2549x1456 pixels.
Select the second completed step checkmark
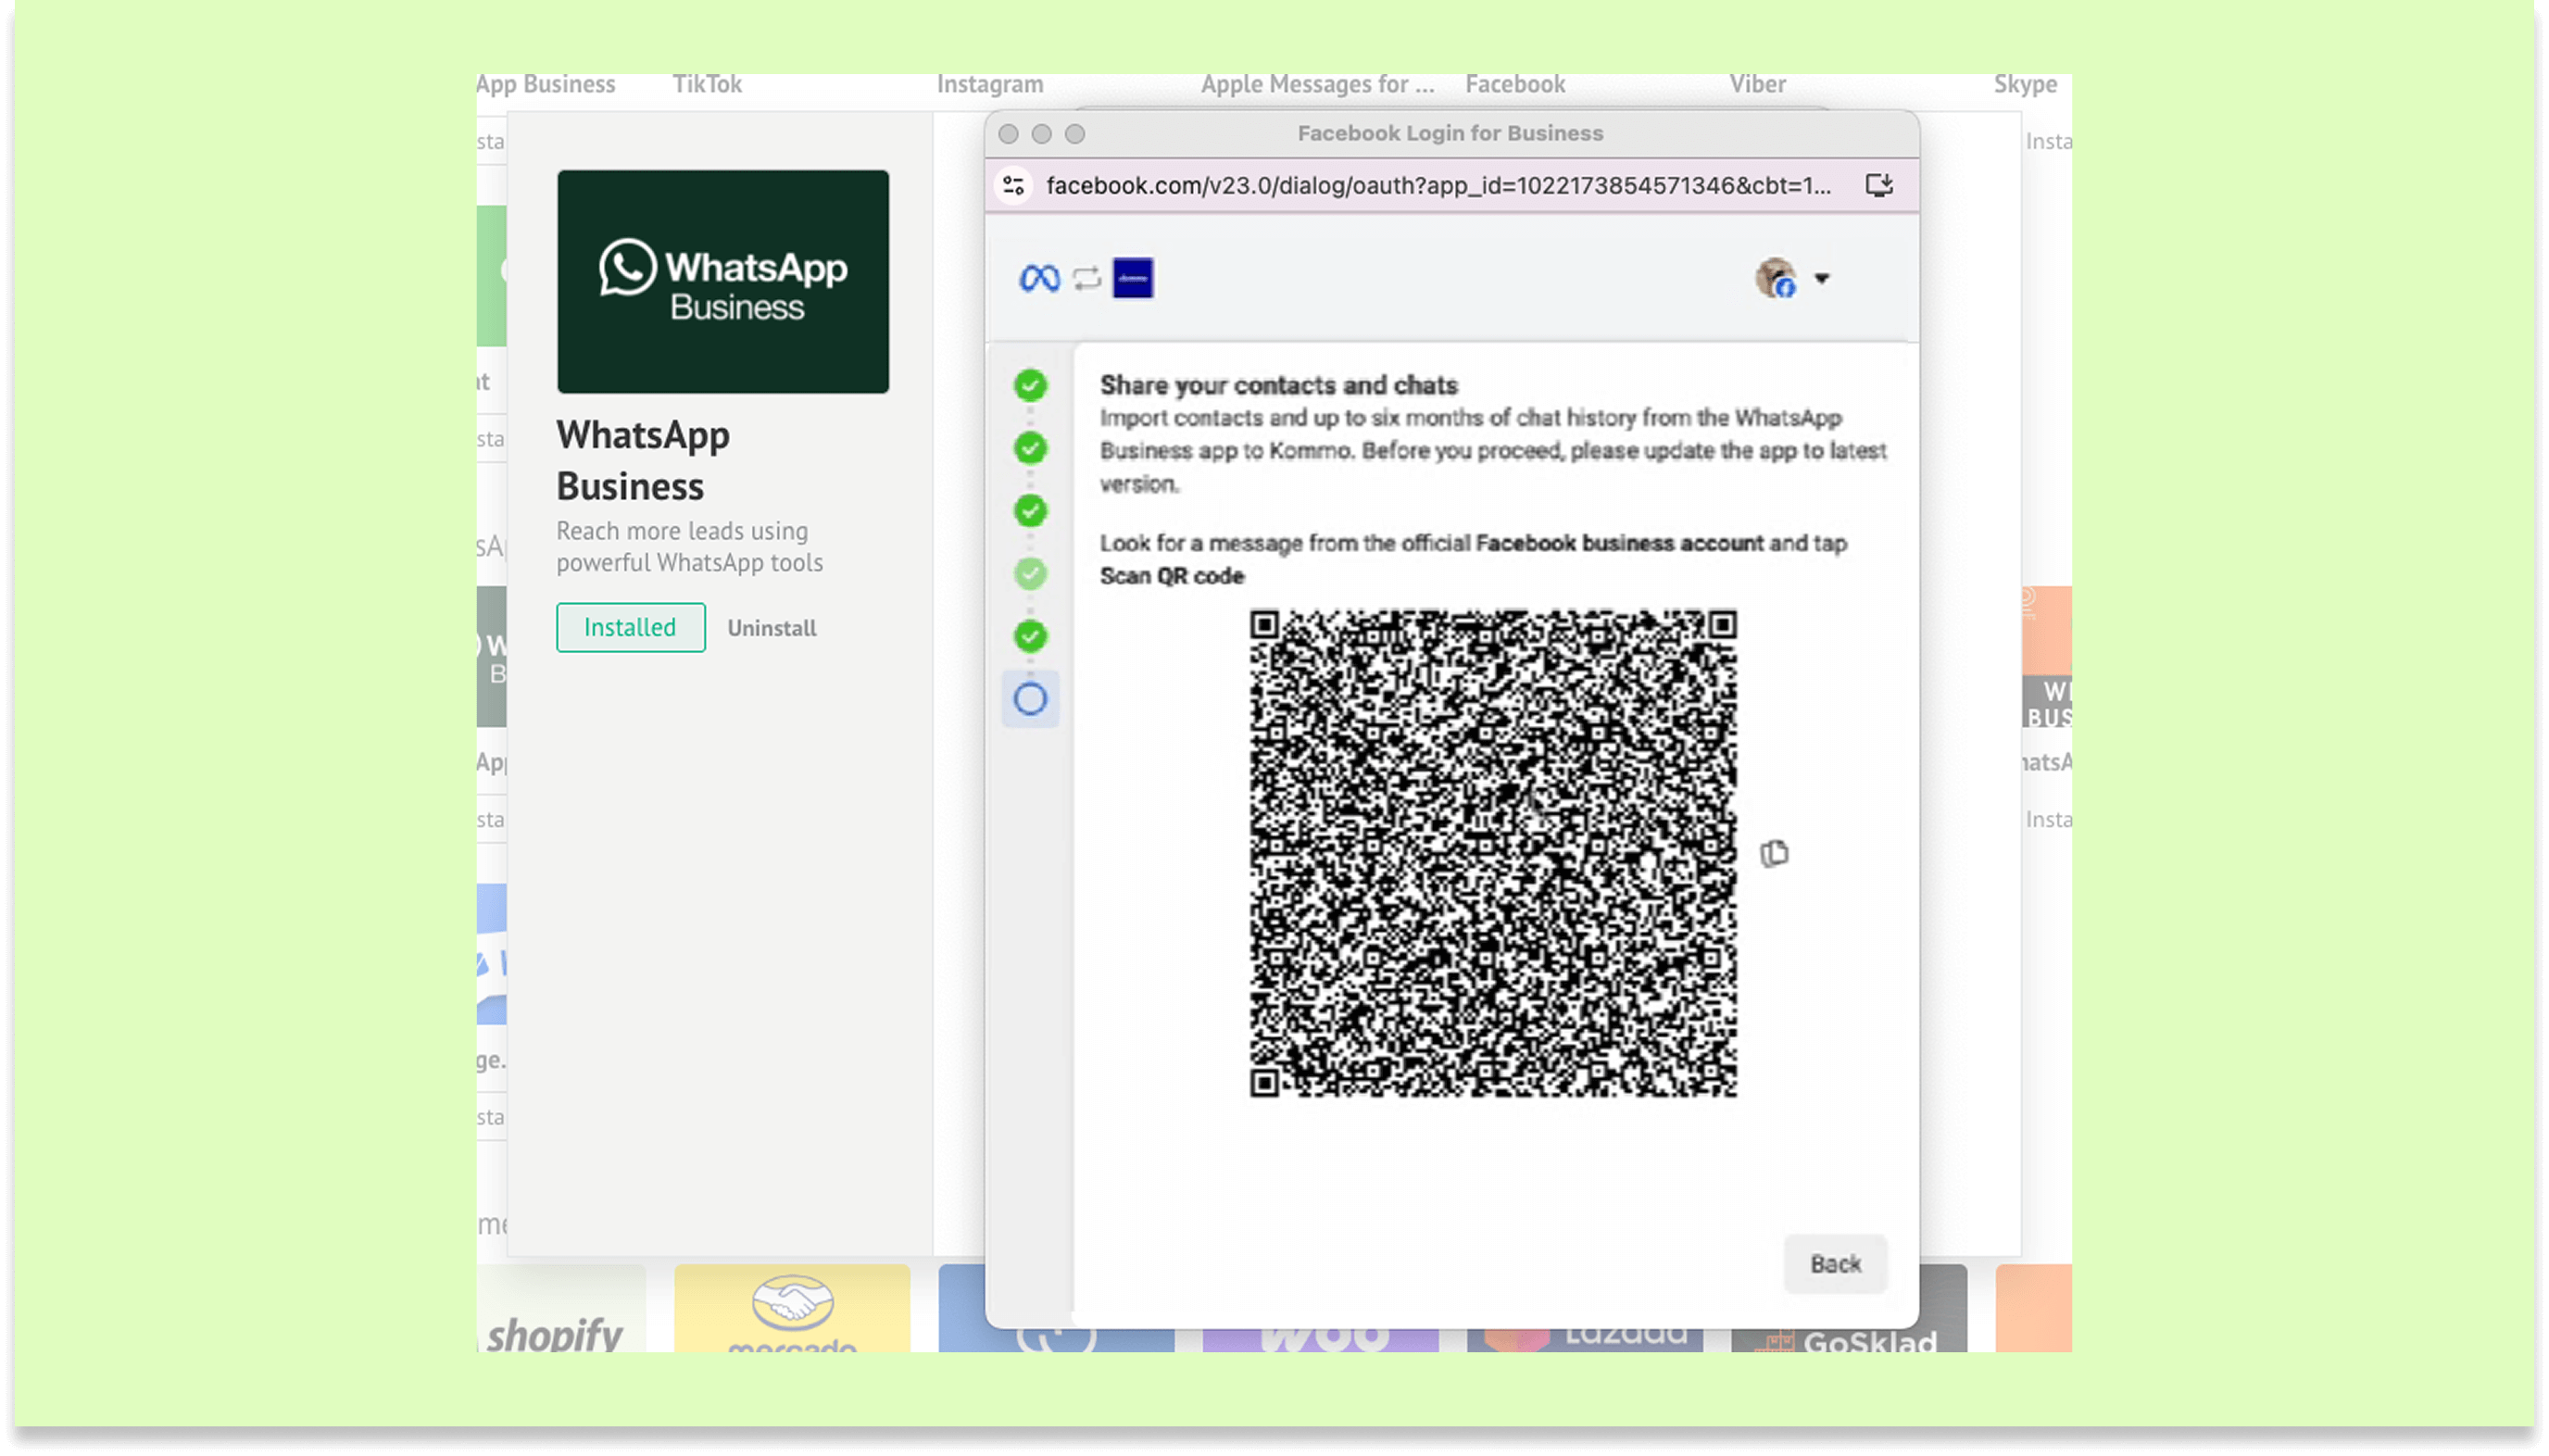(x=1030, y=448)
